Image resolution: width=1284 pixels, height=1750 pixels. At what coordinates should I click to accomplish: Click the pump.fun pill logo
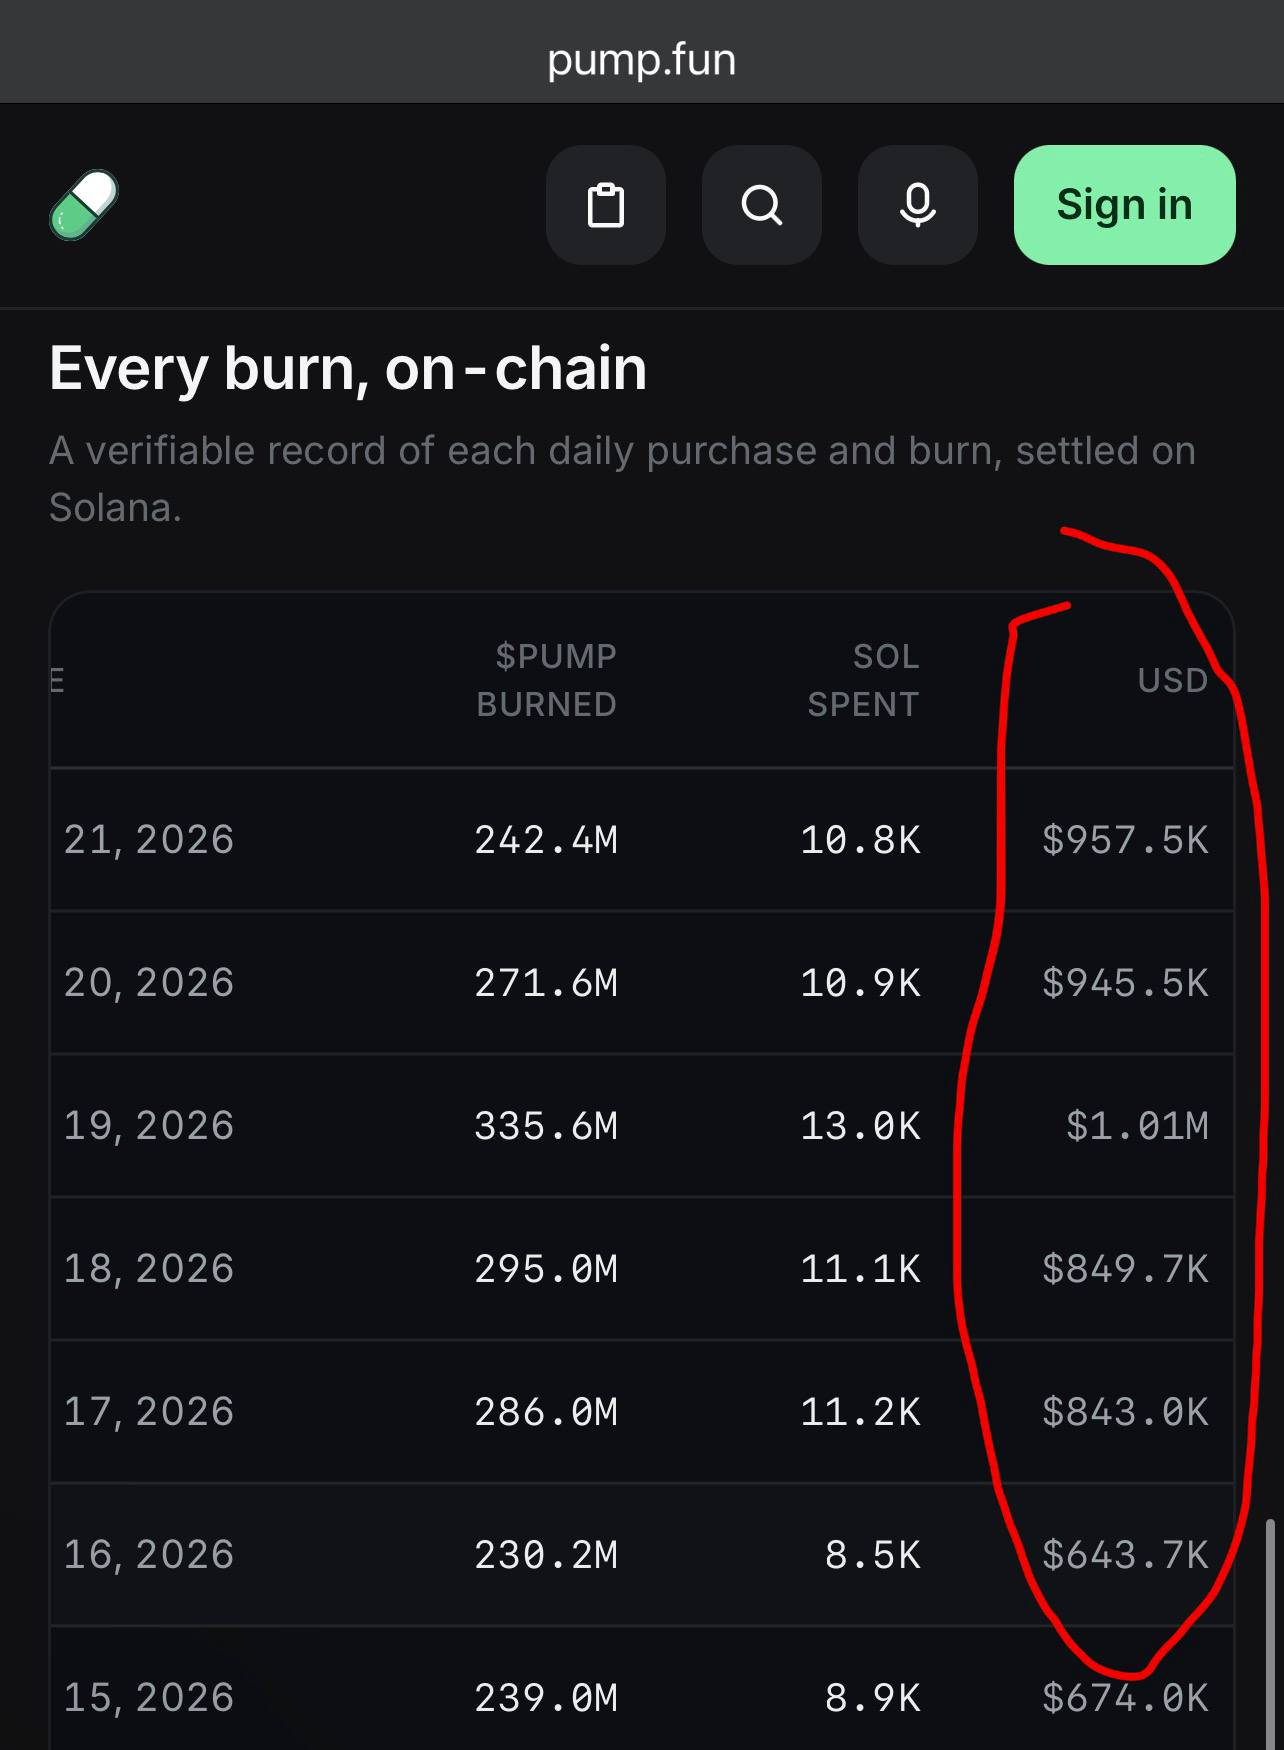click(x=84, y=205)
